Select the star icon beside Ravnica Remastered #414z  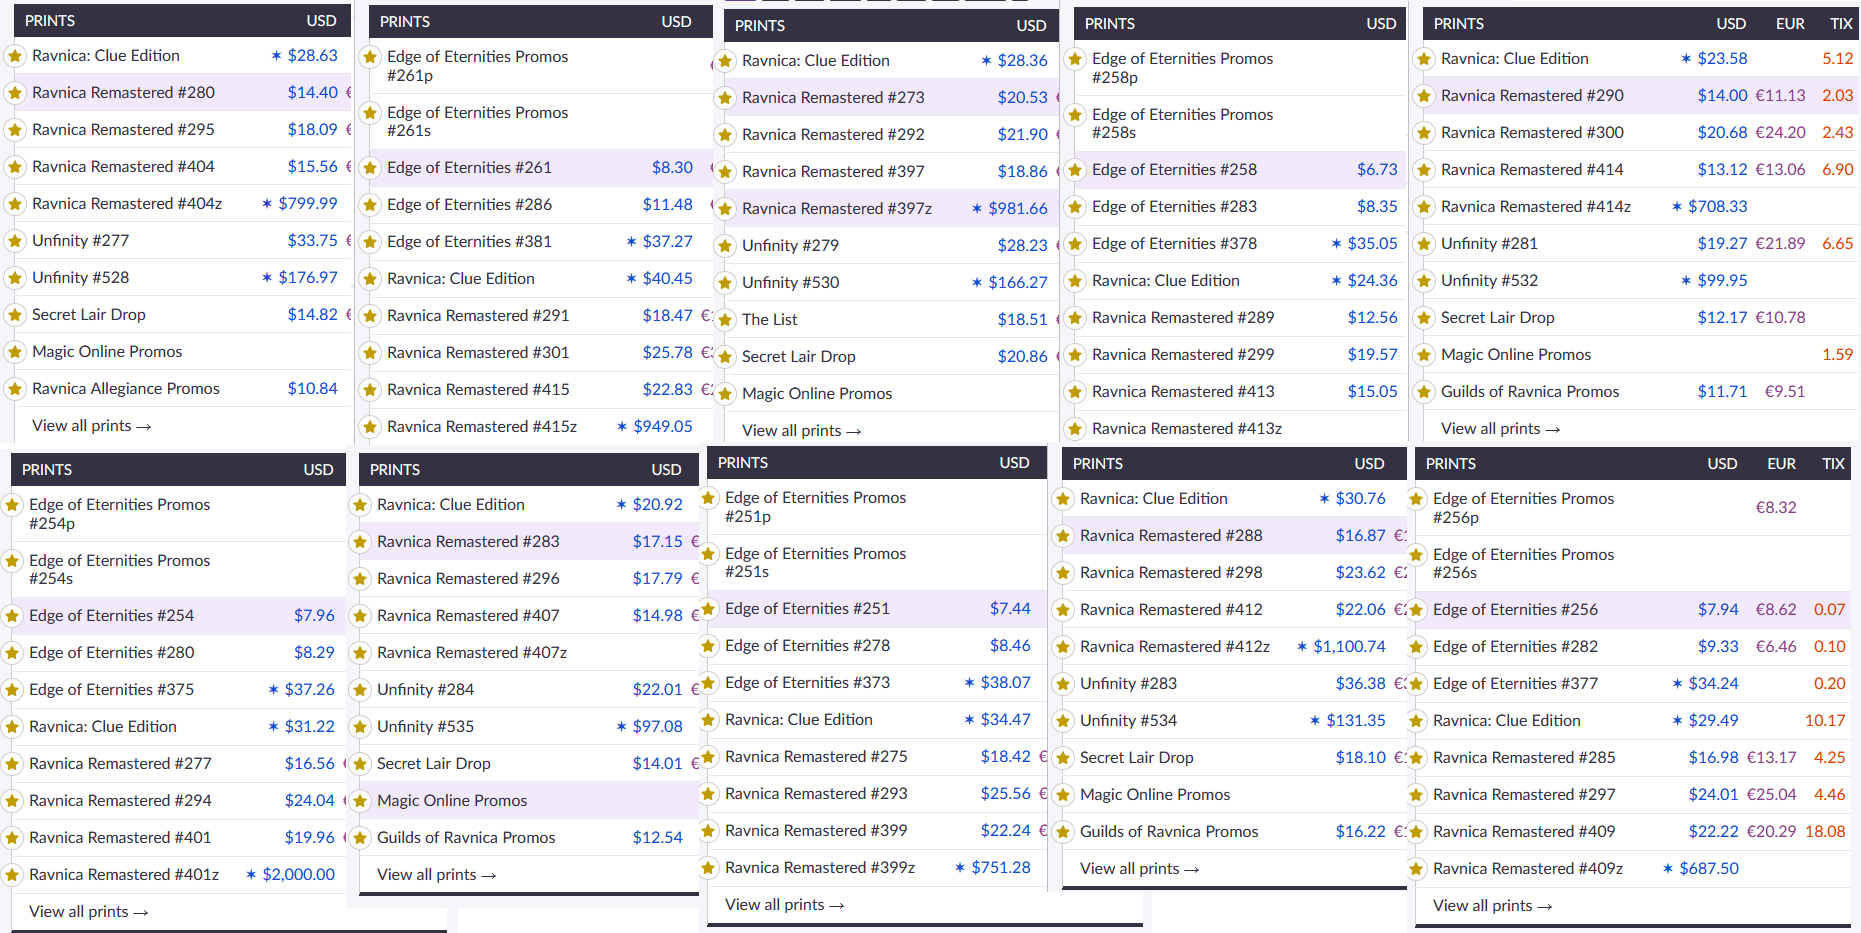point(1424,207)
